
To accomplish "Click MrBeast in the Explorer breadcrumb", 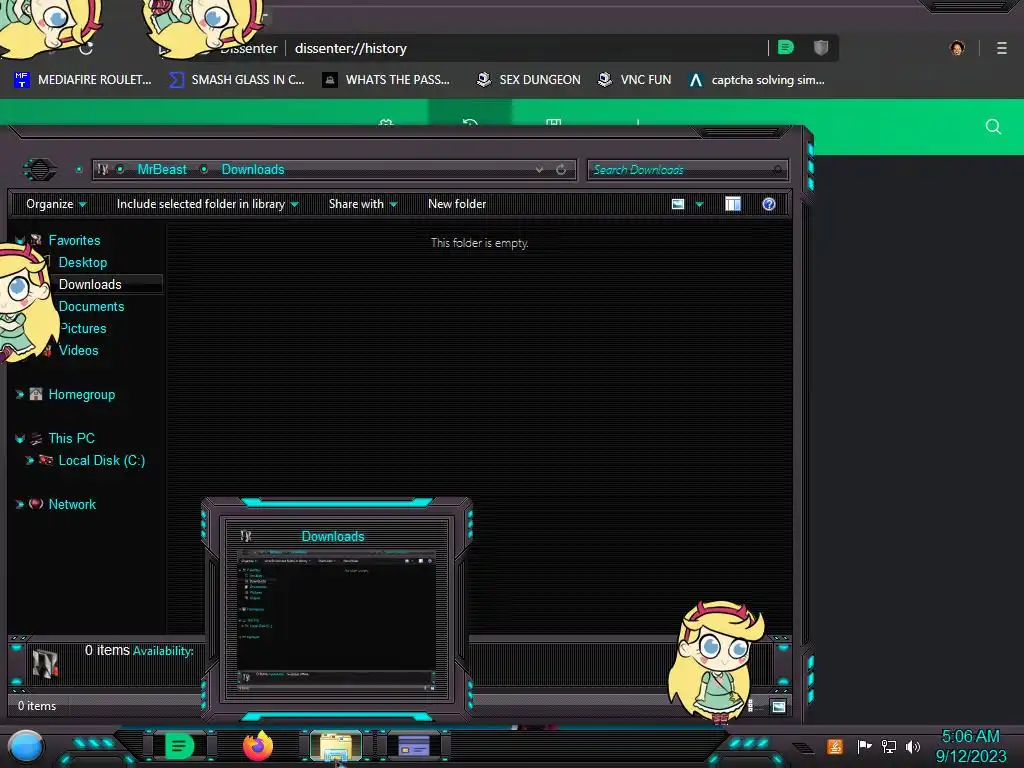I will pyautogui.click(x=162, y=170).
